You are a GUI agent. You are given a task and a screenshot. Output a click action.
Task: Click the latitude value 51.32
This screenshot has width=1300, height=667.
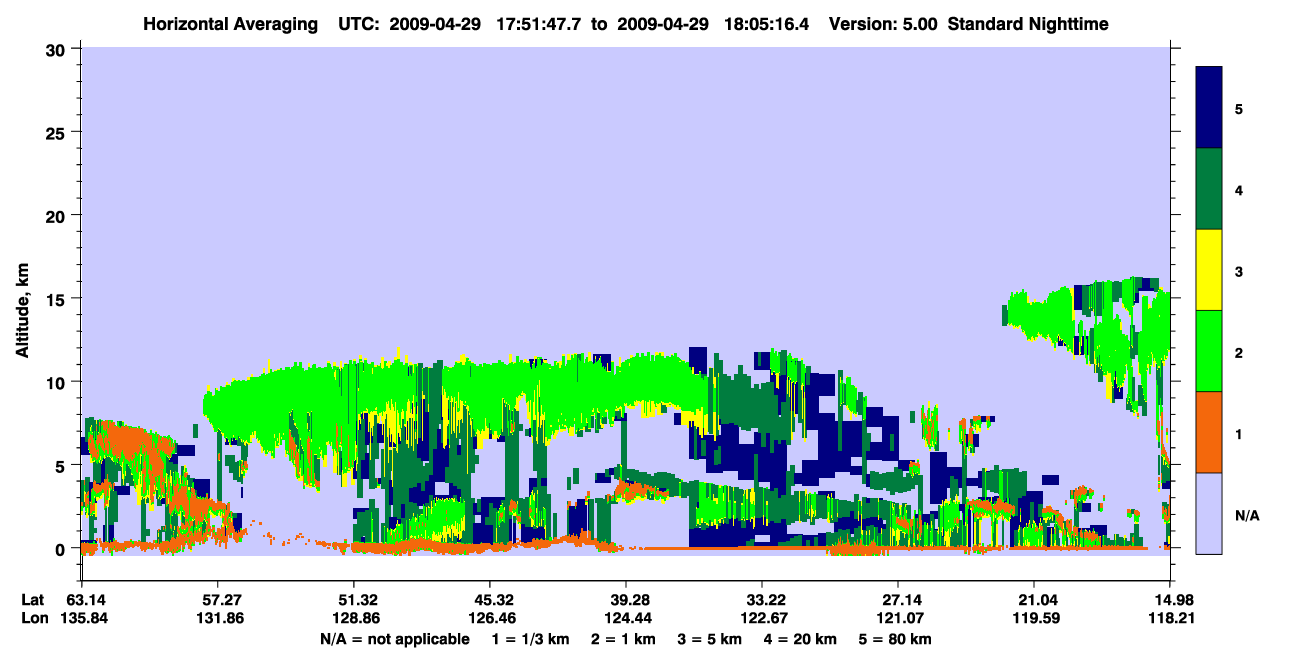tap(353, 600)
